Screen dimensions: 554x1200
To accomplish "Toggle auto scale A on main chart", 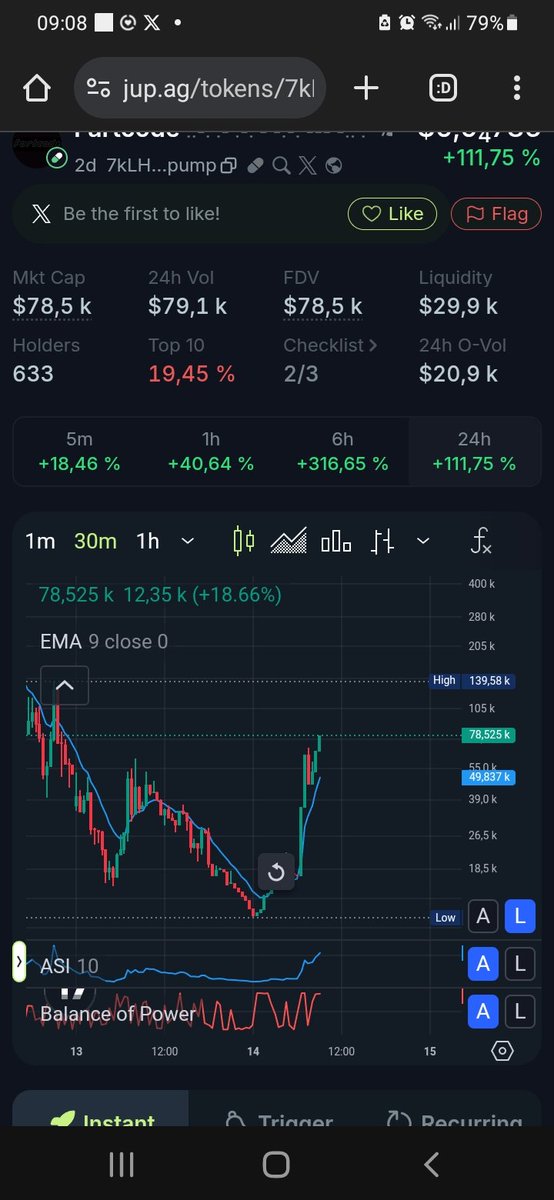I will point(483,915).
